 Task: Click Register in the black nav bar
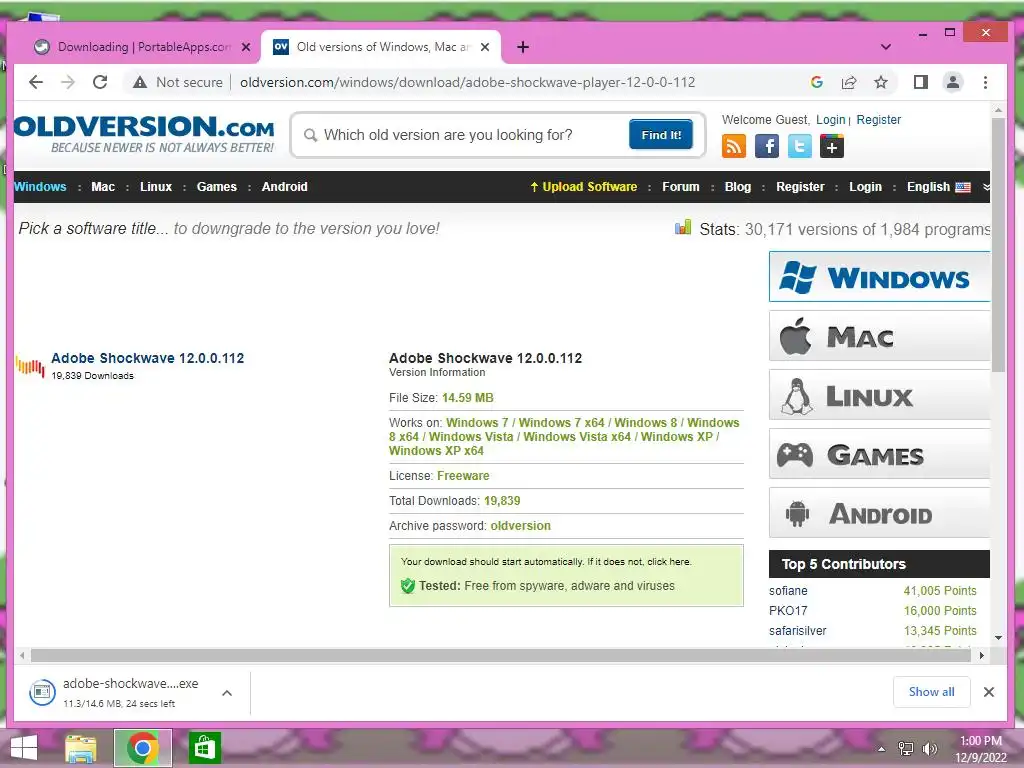(x=800, y=187)
